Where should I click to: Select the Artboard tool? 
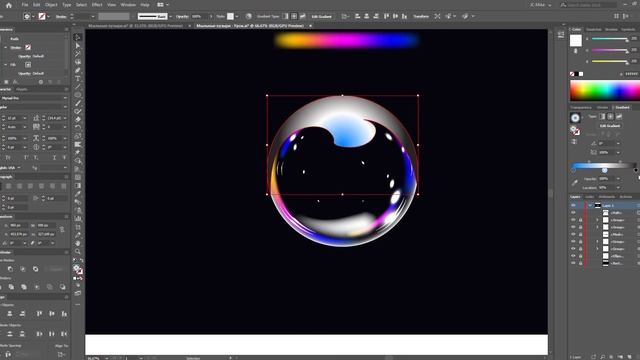click(x=78, y=227)
